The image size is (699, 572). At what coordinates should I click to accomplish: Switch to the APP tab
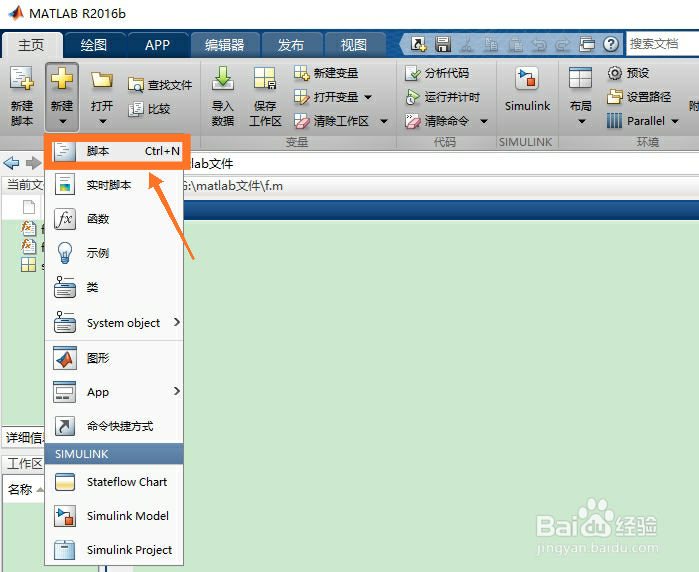(x=157, y=45)
